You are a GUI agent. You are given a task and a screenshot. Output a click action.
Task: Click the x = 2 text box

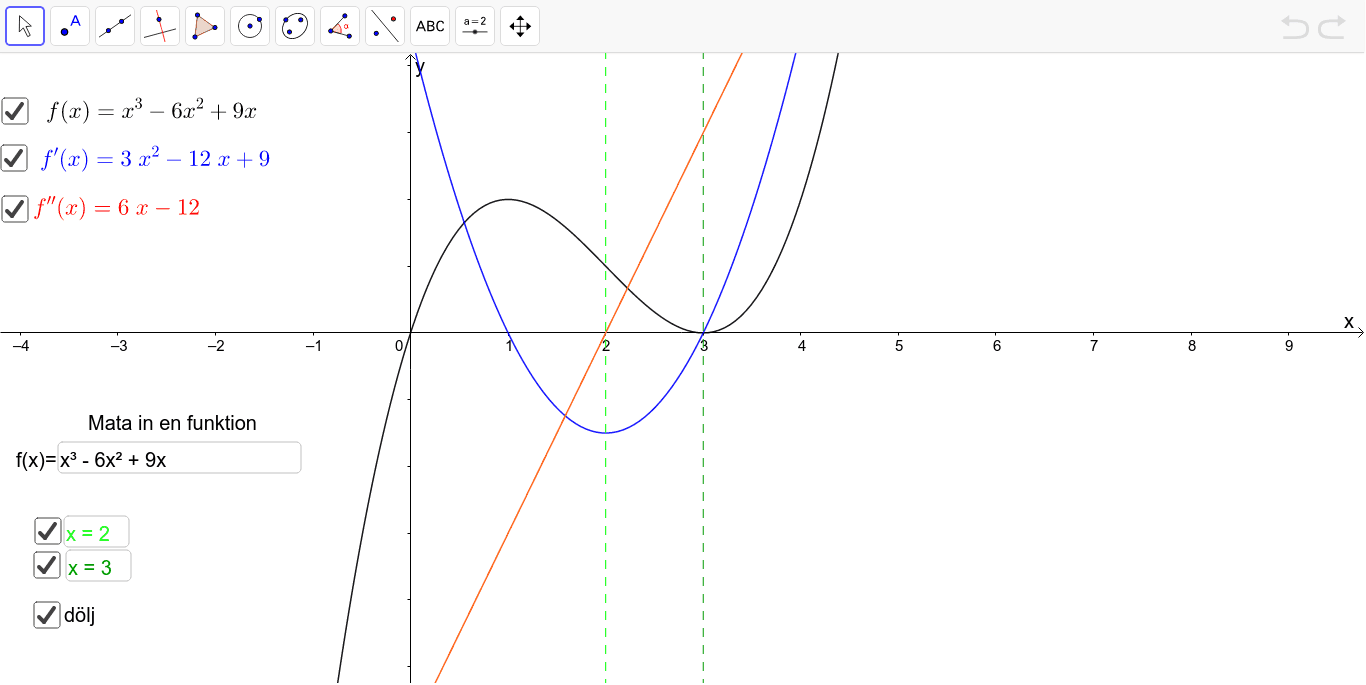[x=97, y=532]
